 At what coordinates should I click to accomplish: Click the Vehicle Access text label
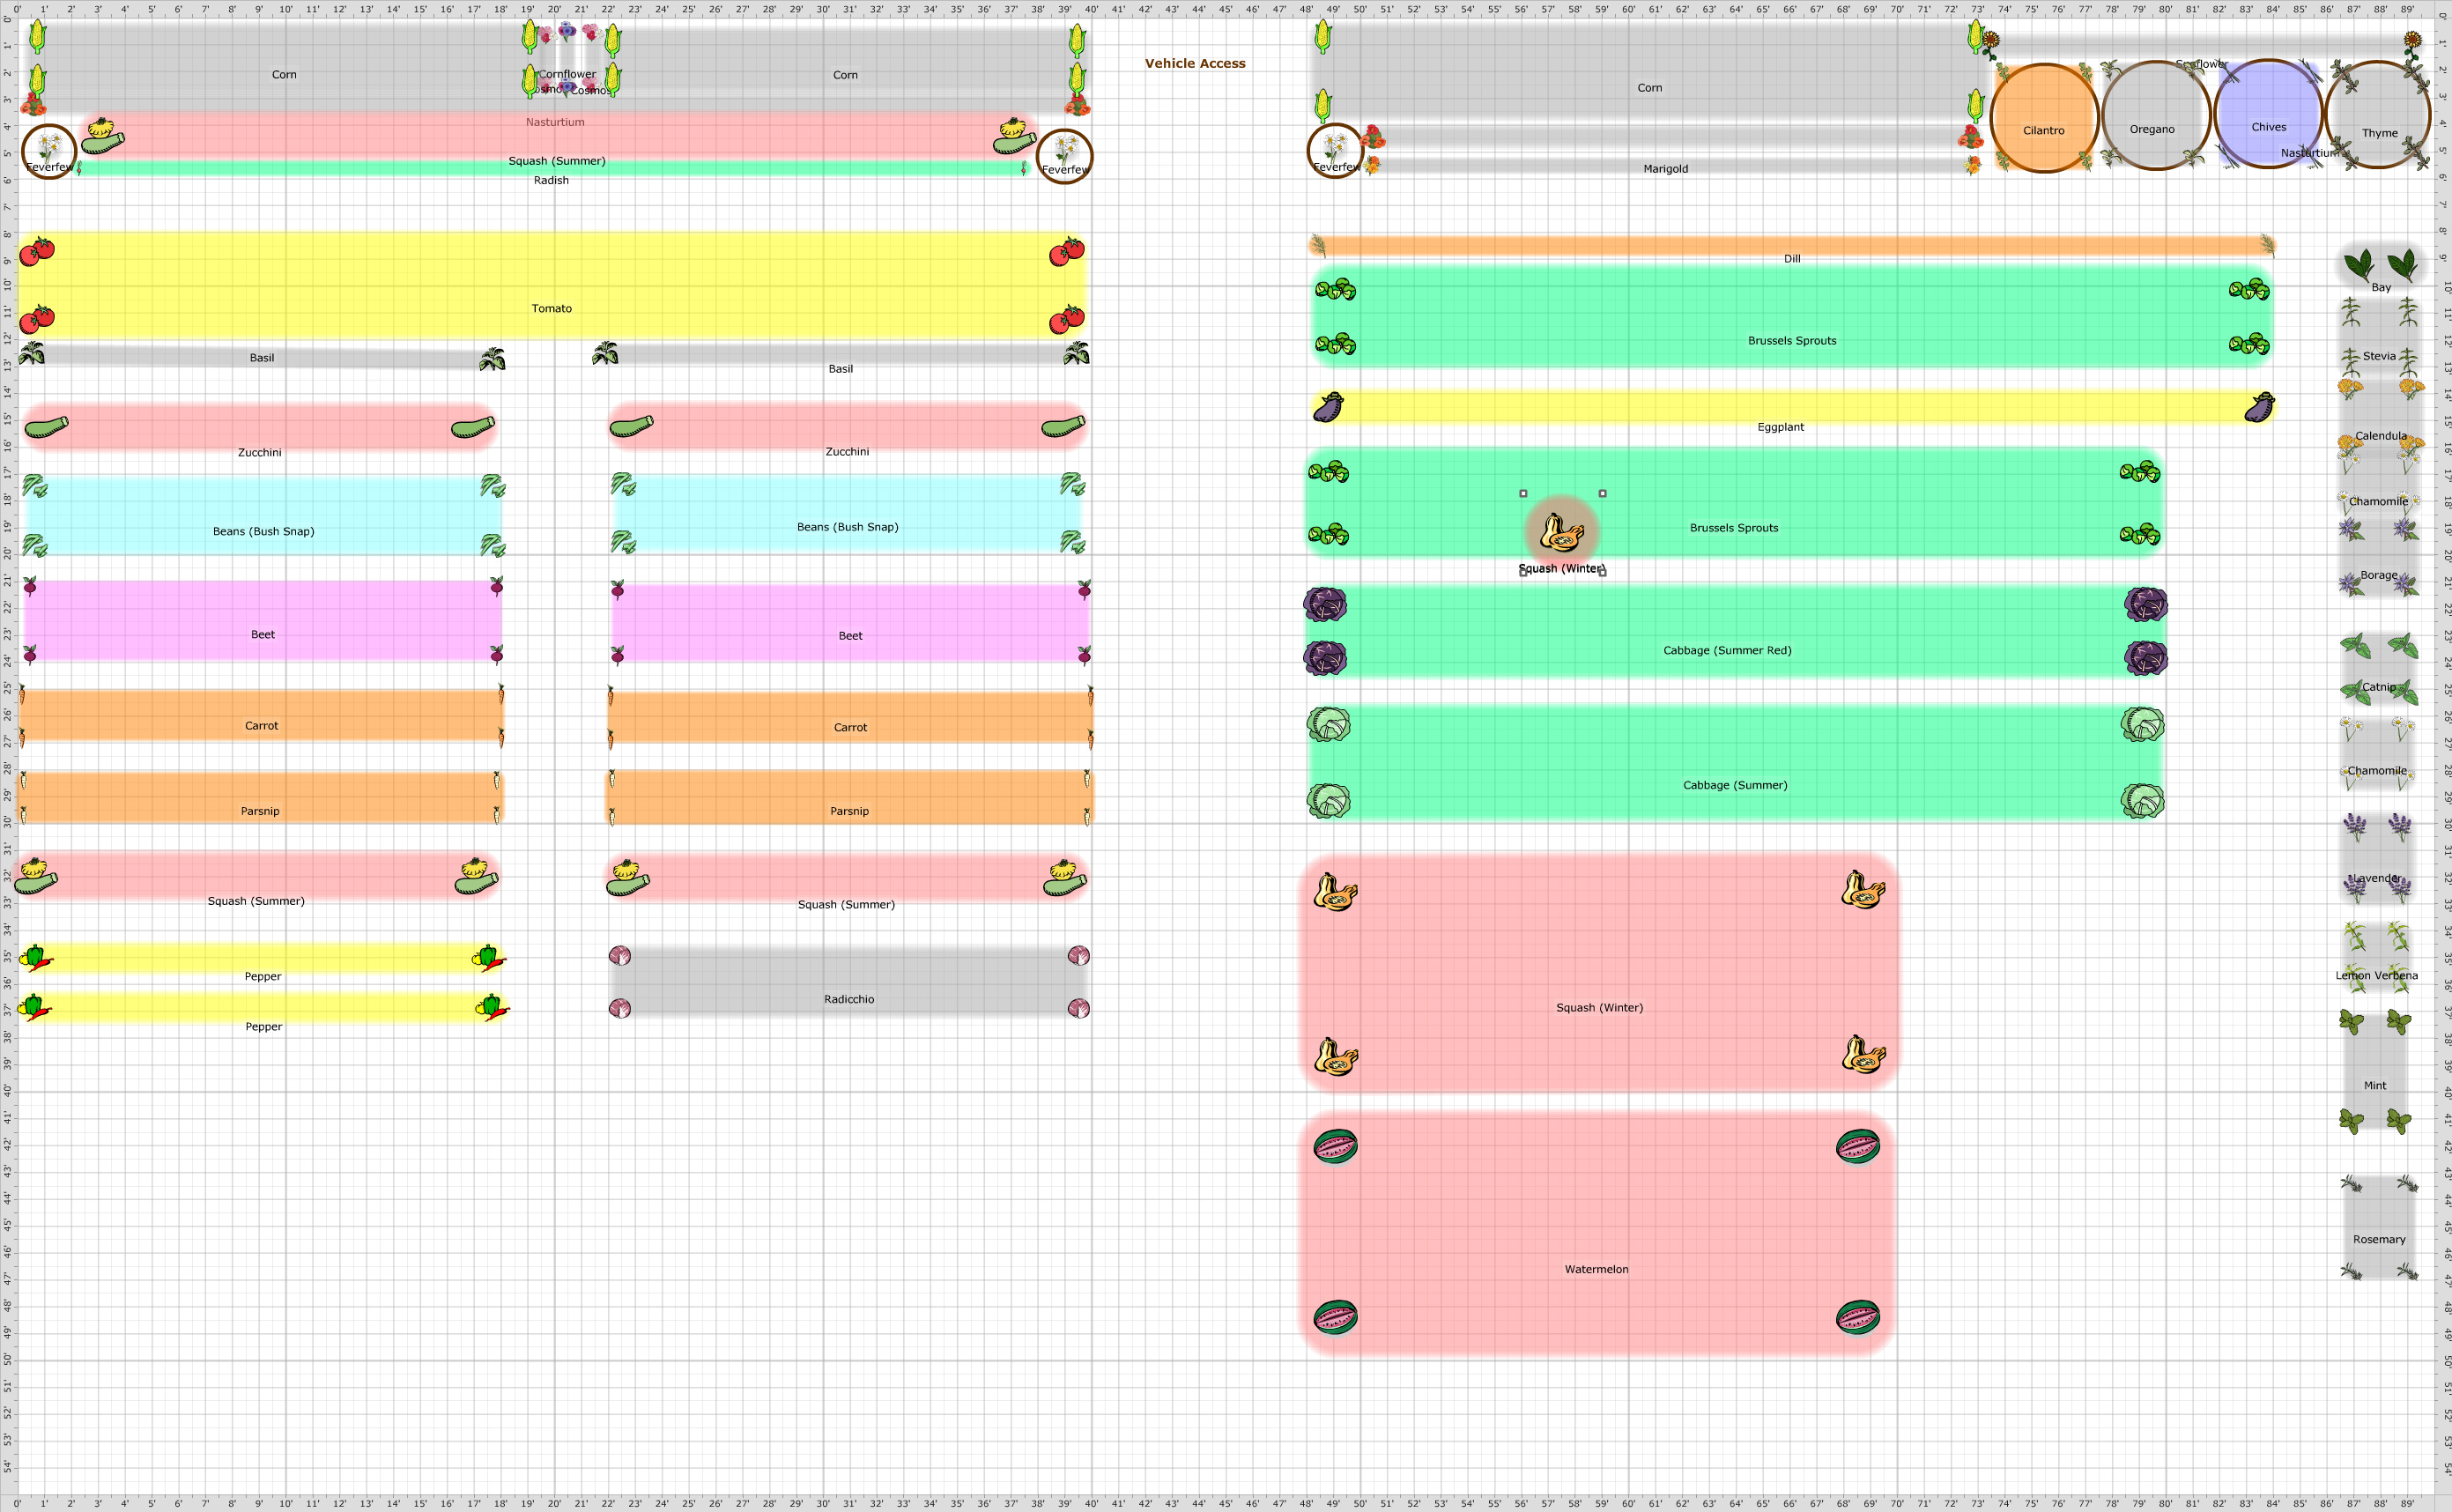click(x=1195, y=63)
